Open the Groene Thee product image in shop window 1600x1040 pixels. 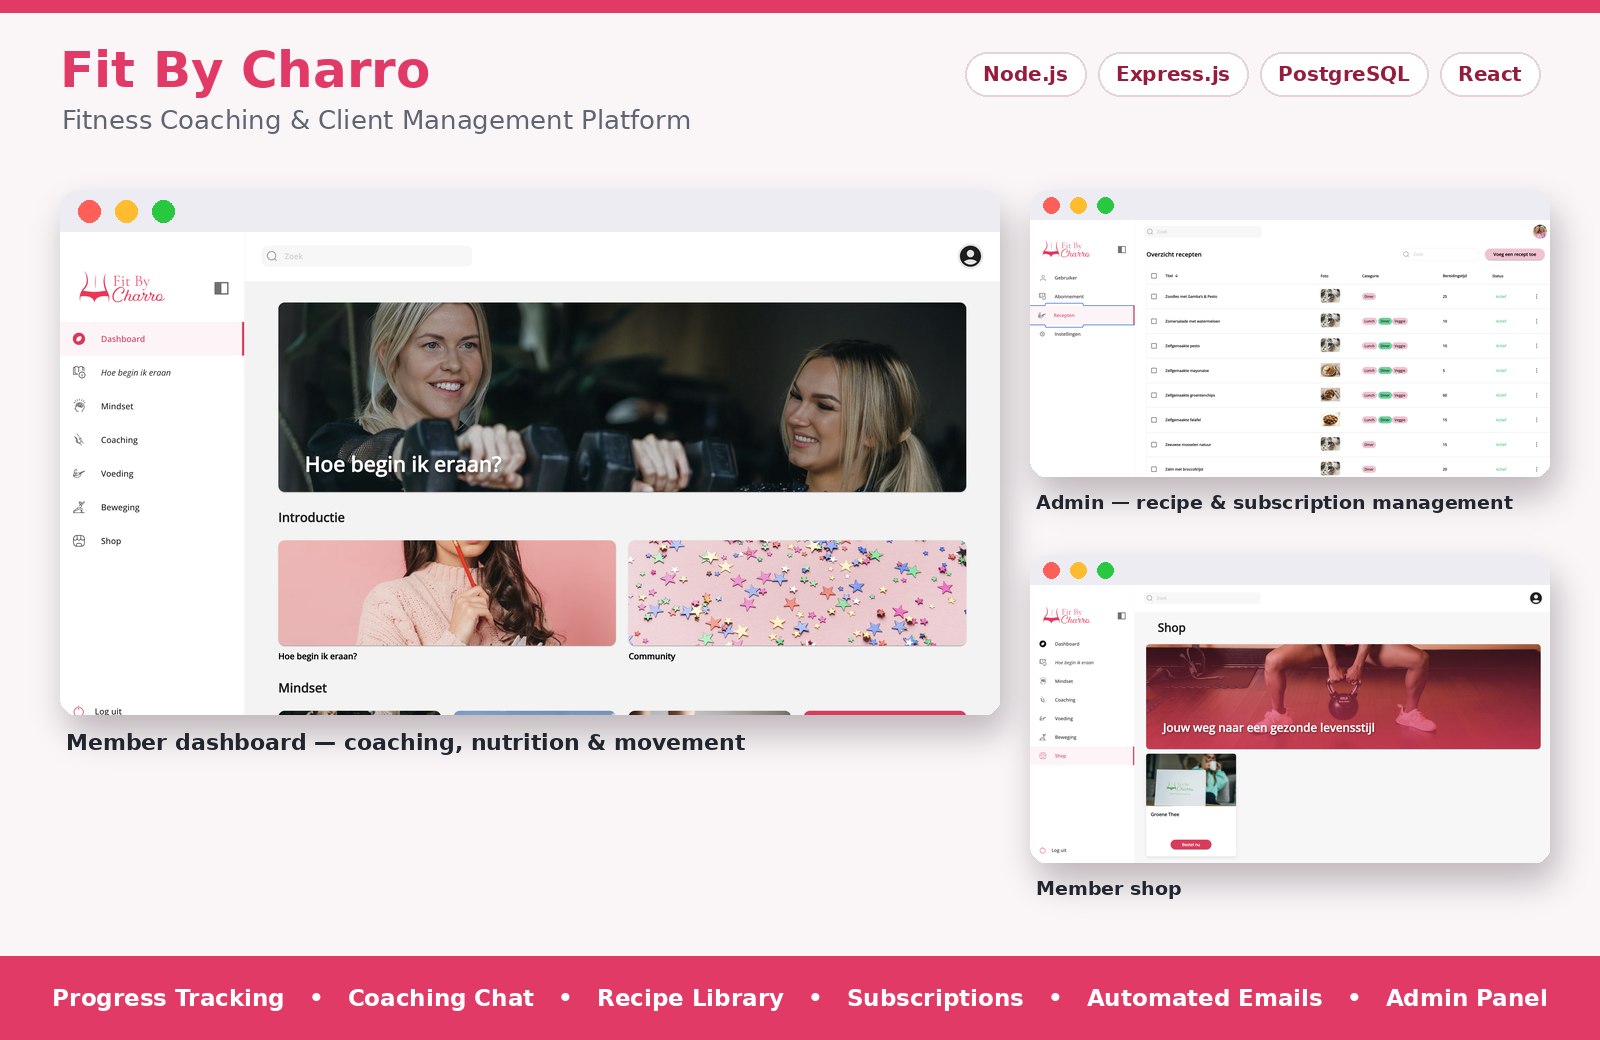pos(1191,779)
